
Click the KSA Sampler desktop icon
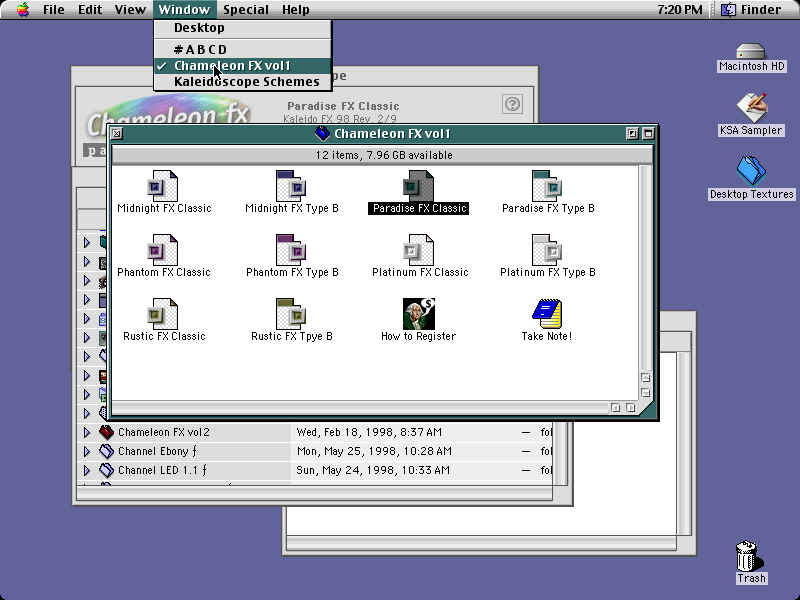752,108
